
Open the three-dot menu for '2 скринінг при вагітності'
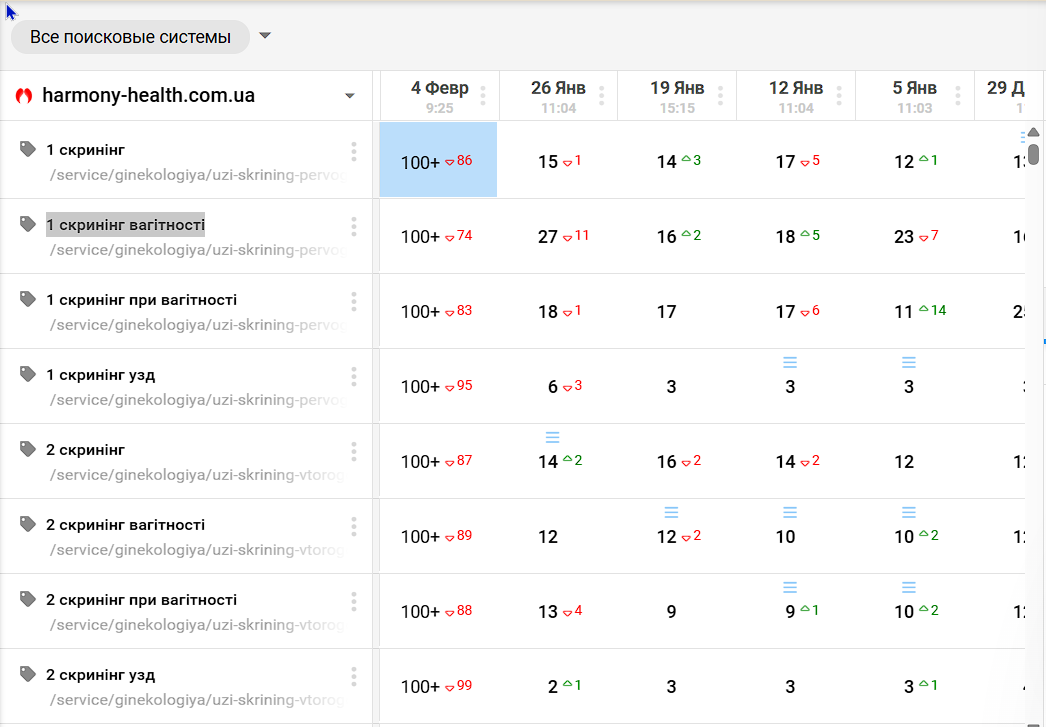click(x=354, y=601)
